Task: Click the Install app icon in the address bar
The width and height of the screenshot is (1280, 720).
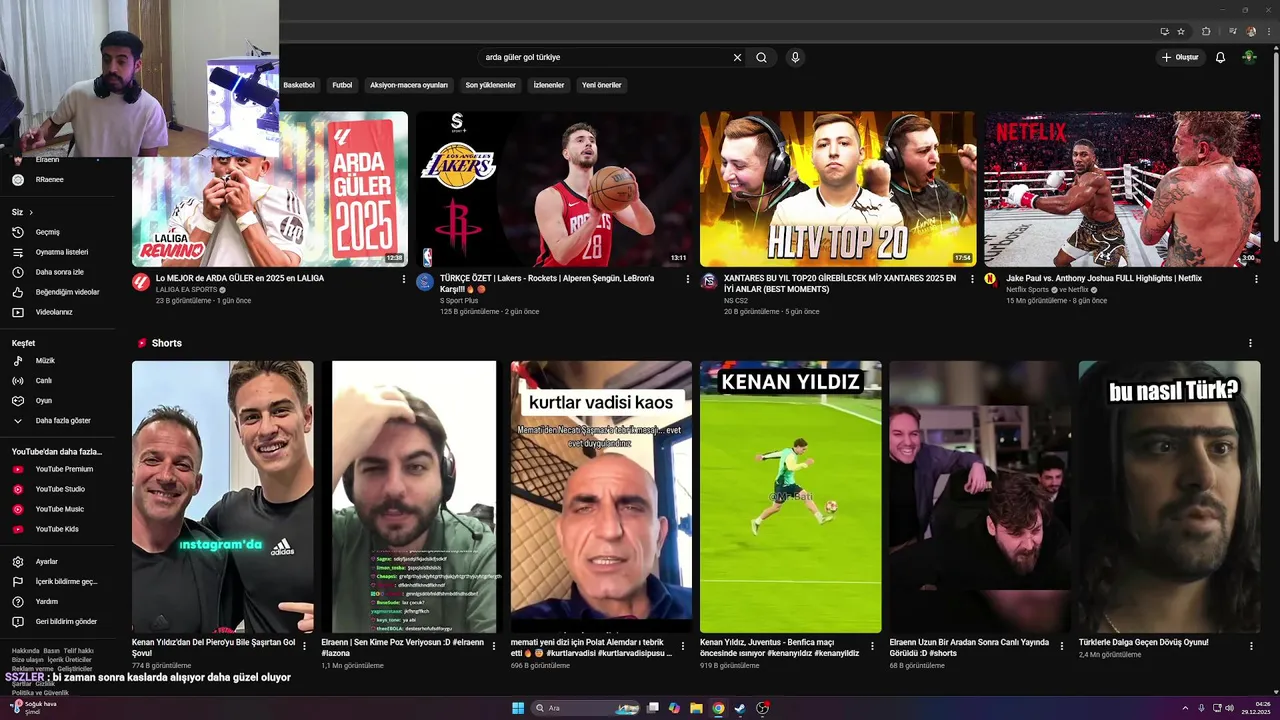Action: [1164, 31]
